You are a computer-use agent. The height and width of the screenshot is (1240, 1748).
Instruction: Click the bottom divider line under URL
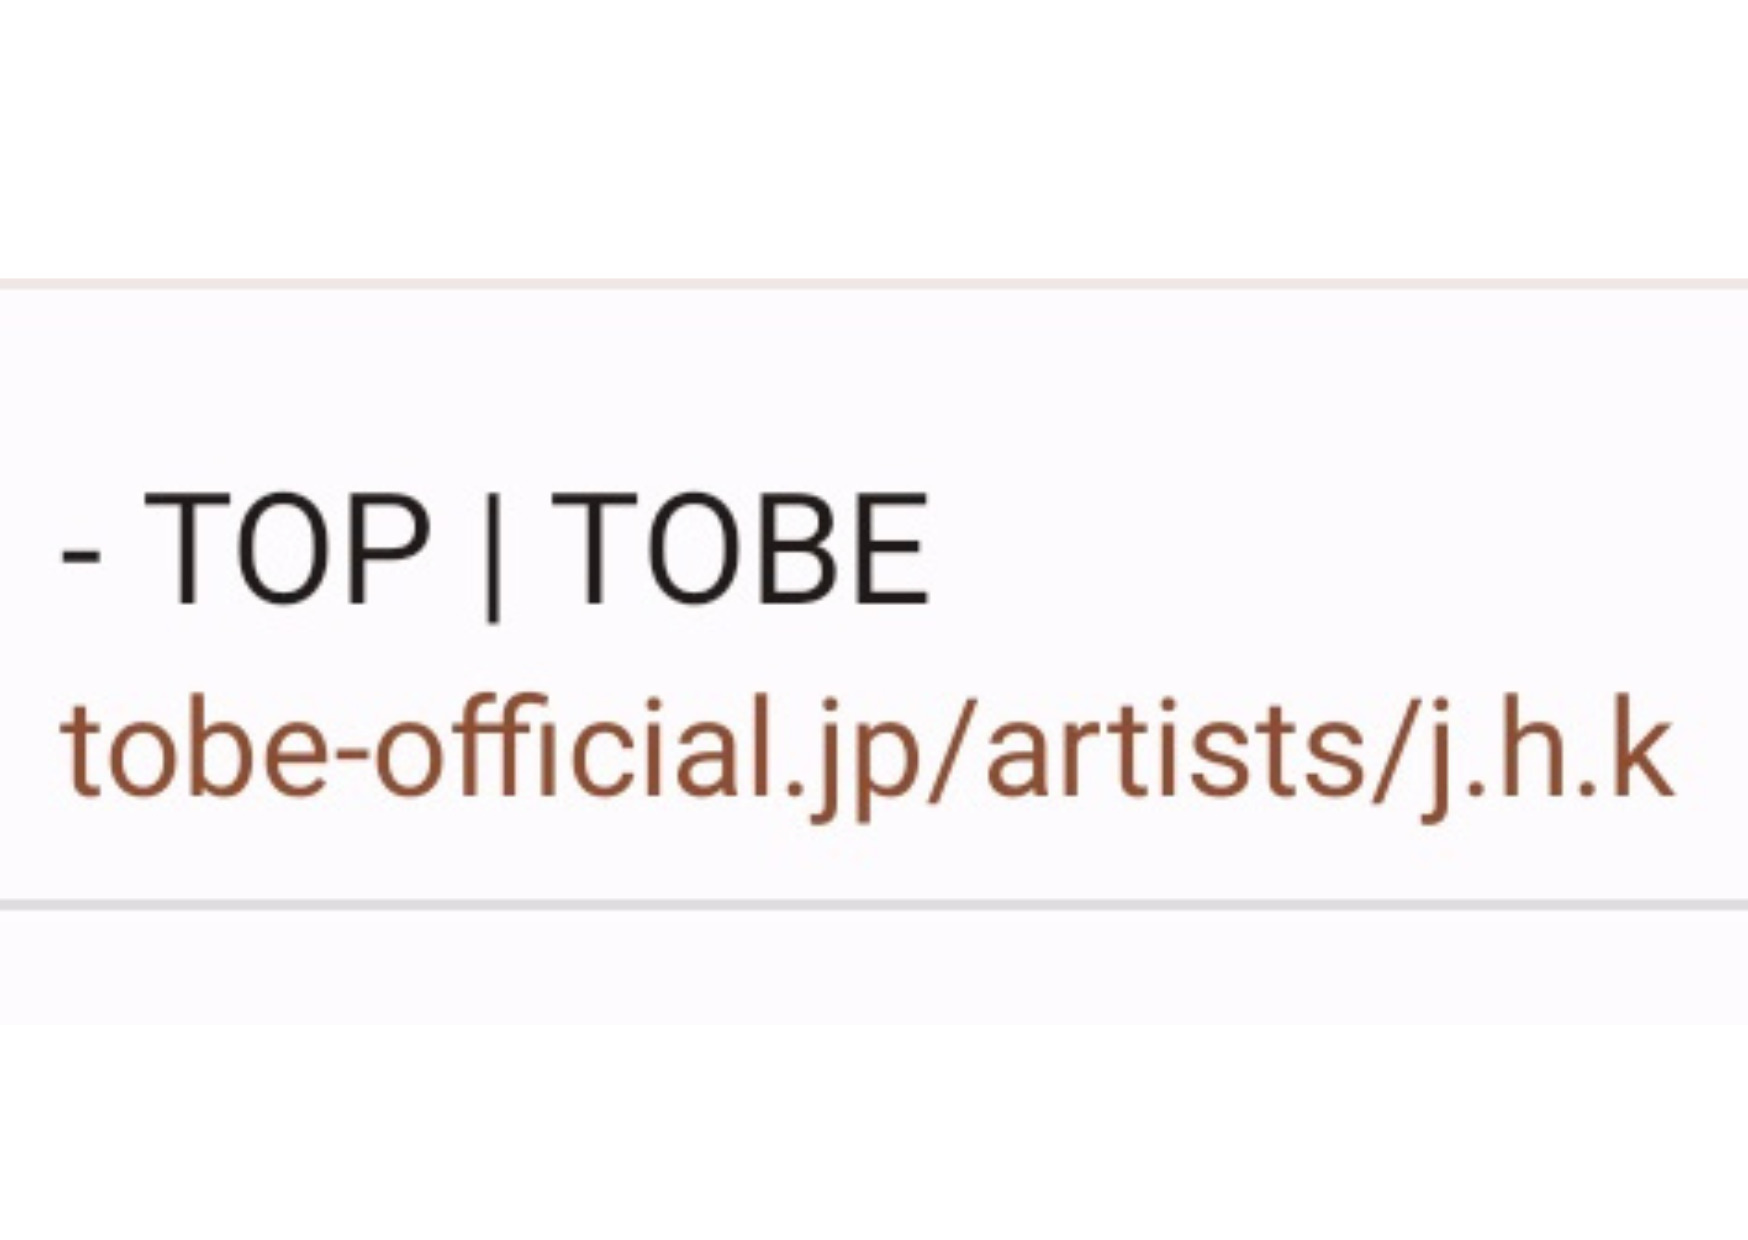click(x=874, y=904)
